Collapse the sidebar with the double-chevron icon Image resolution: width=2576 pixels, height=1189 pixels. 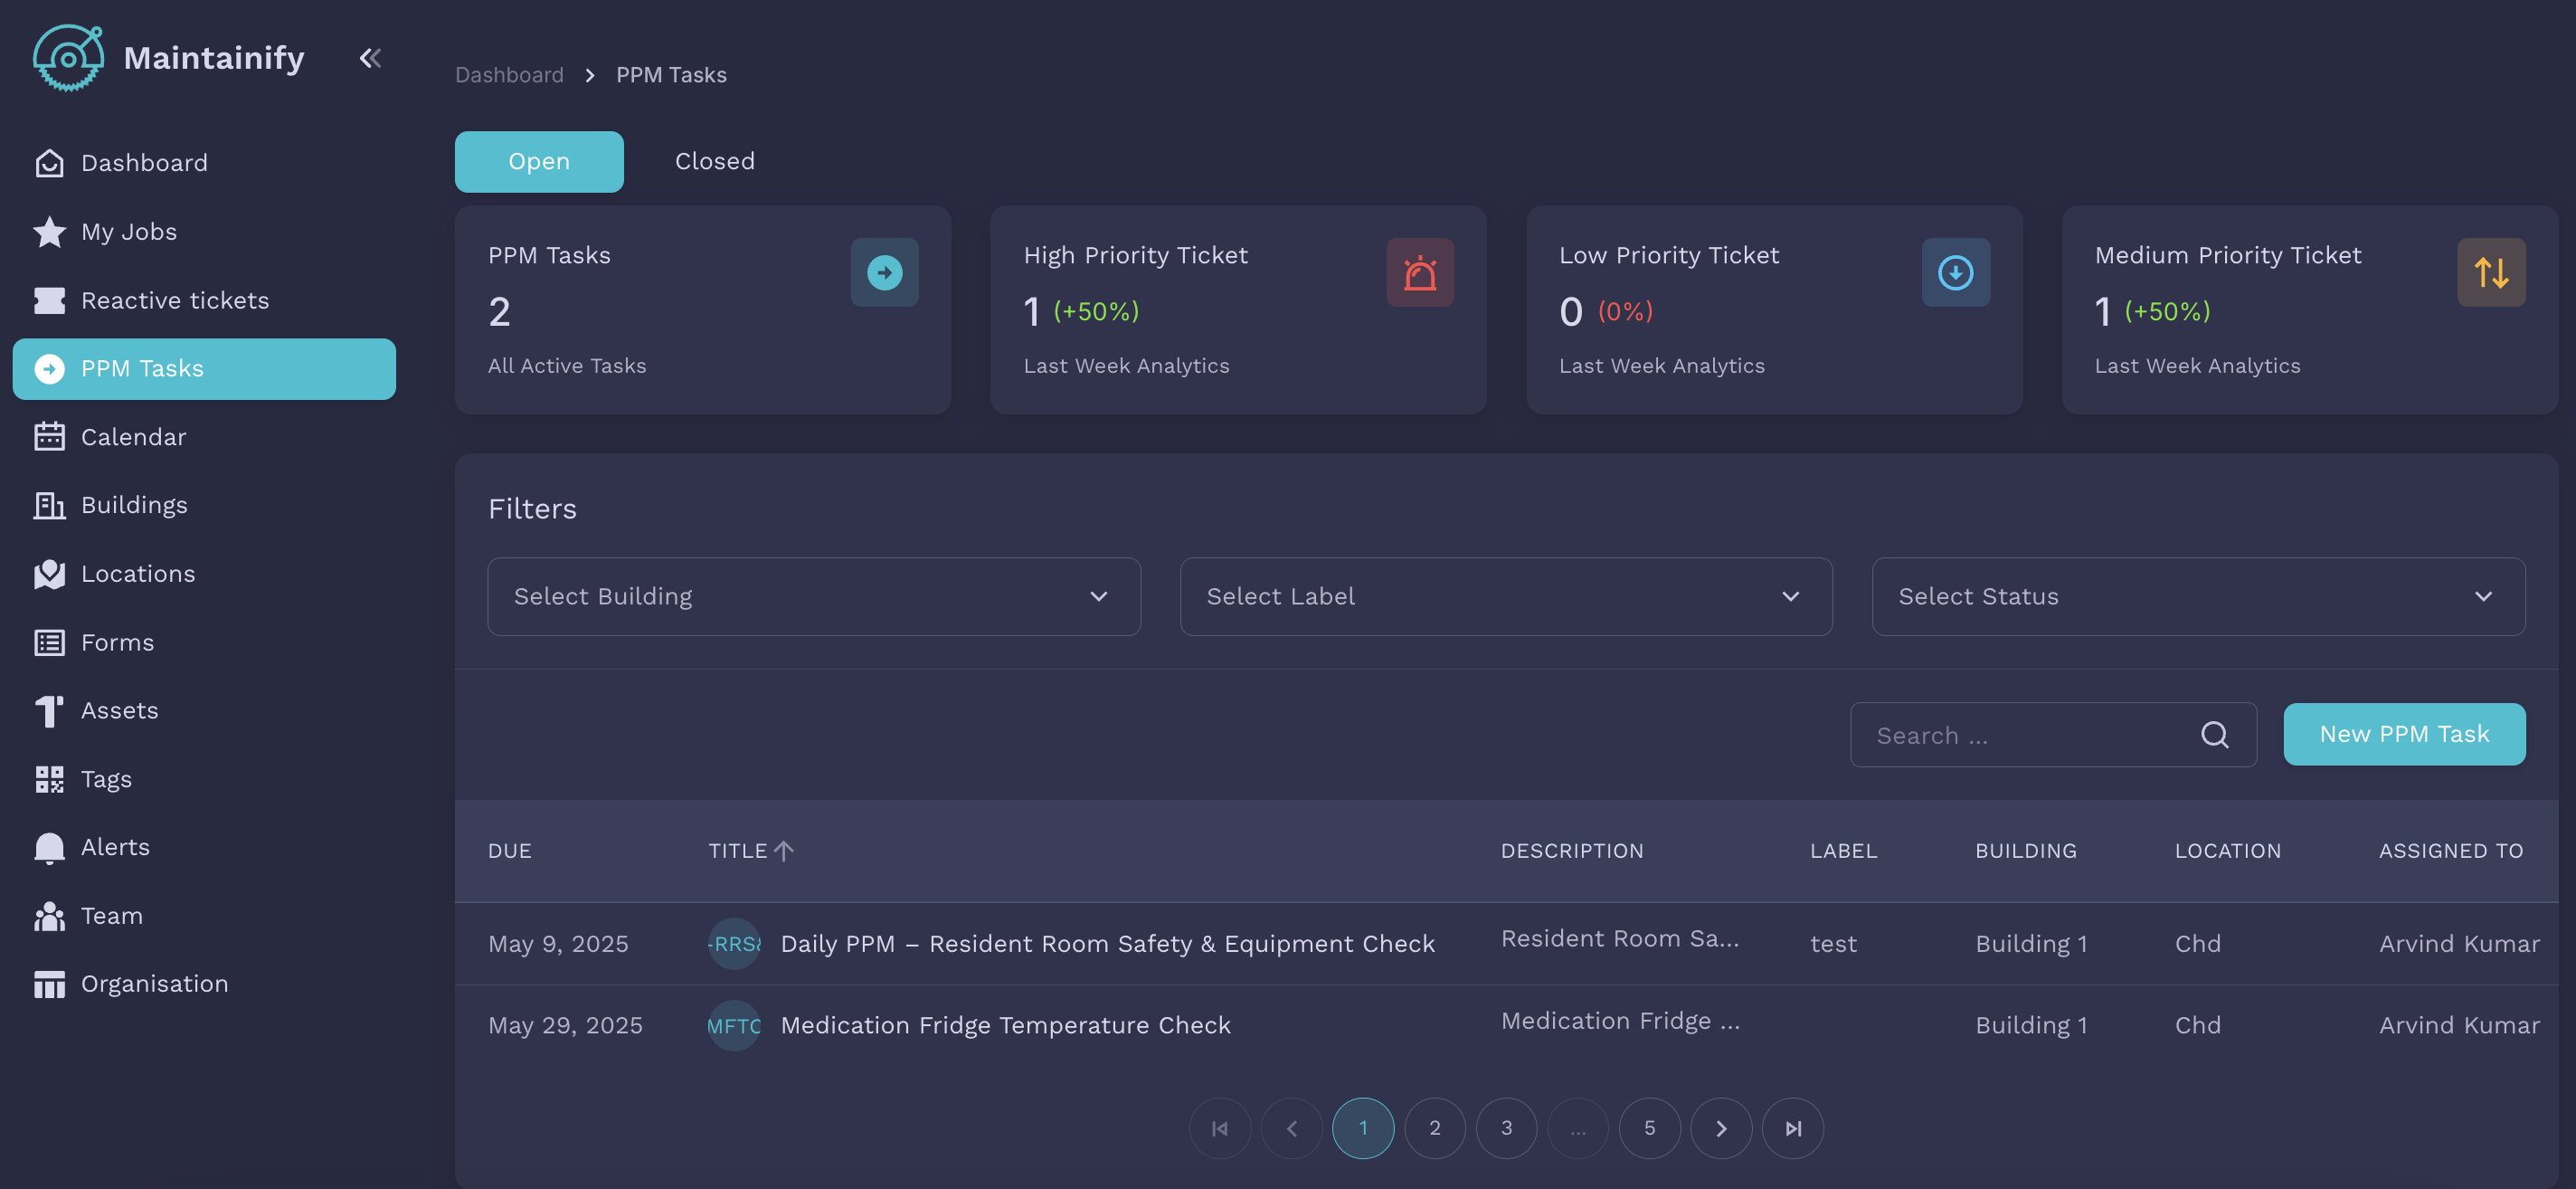(370, 58)
